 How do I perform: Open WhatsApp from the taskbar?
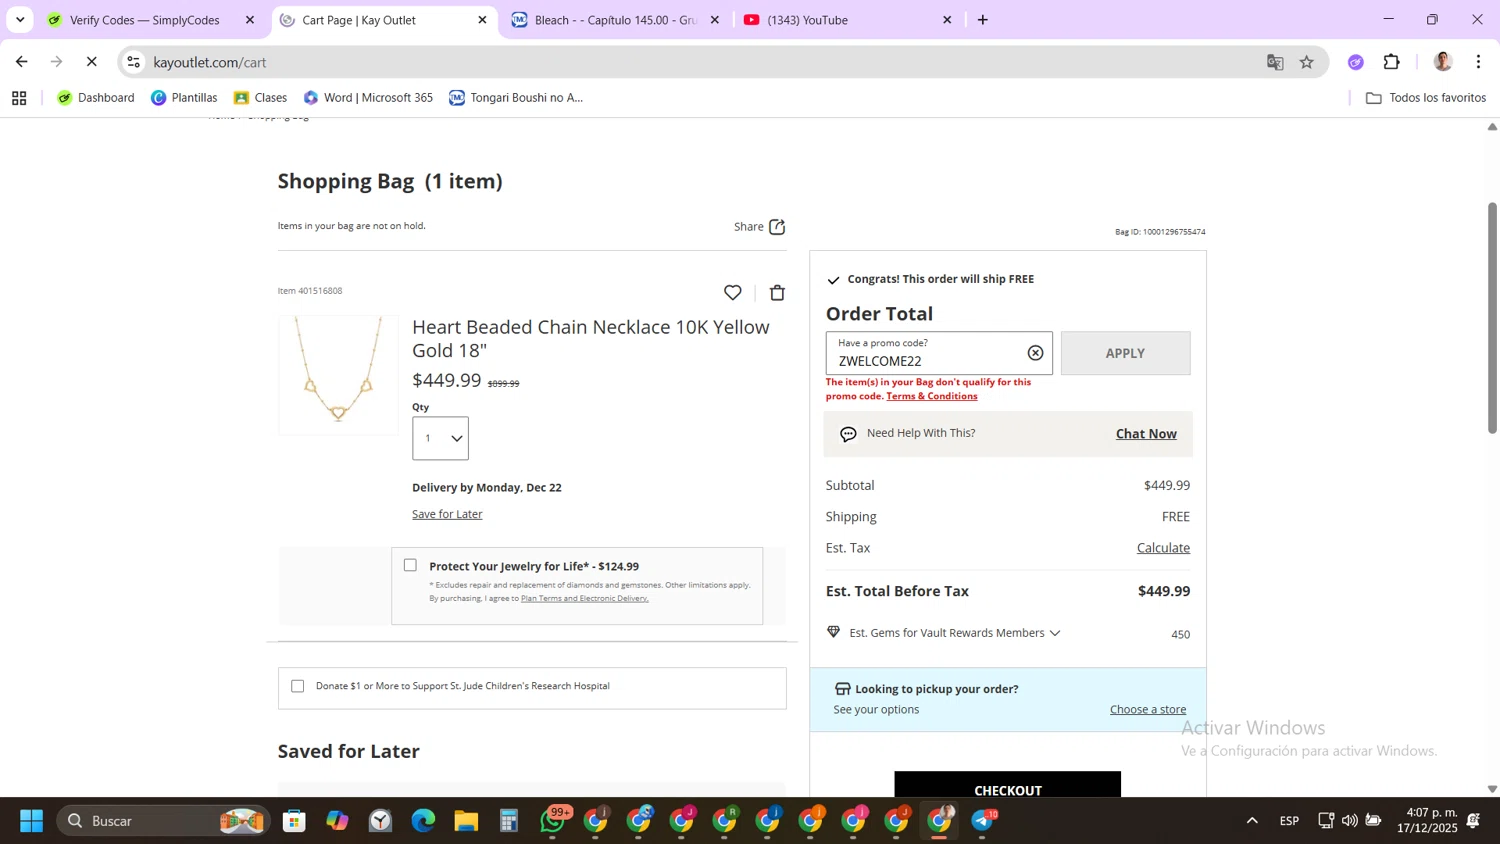[x=553, y=821]
